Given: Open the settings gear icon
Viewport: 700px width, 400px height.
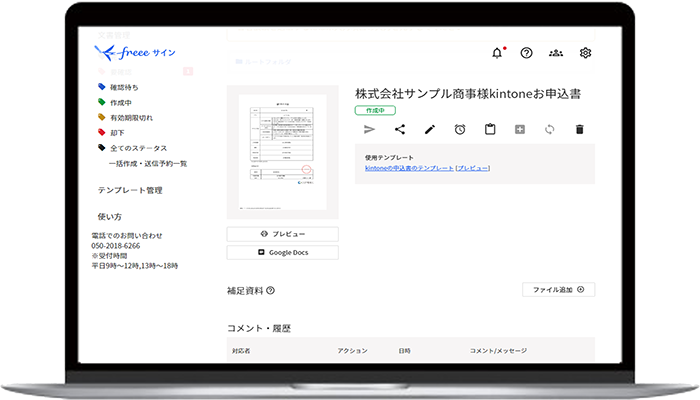Looking at the screenshot, I should [585, 53].
